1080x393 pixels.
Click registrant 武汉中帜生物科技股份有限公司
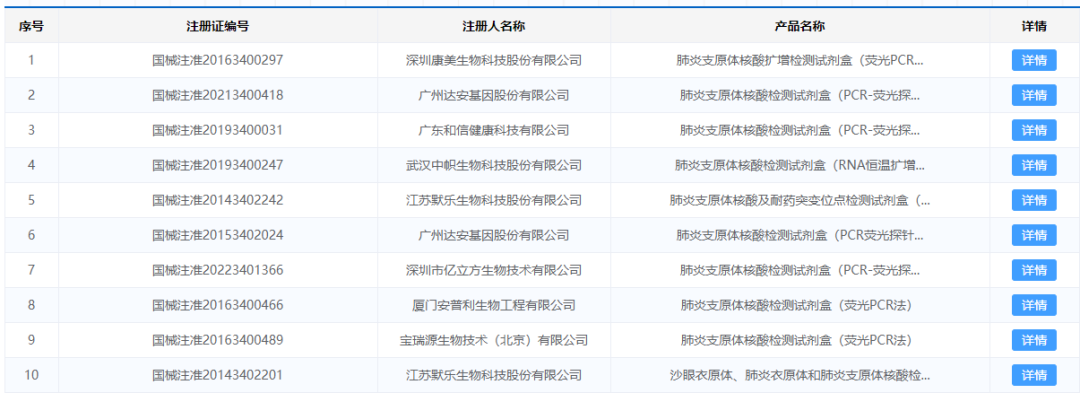[x=494, y=165]
